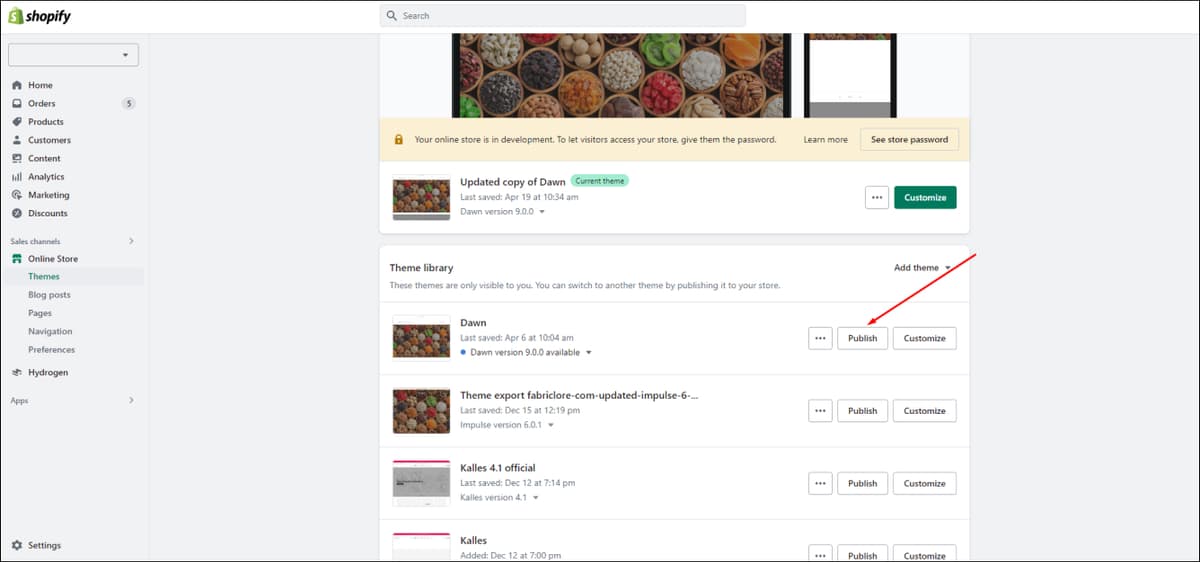Open Navigation under Online Store
The width and height of the screenshot is (1200, 562).
pyautogui.click(x=50, y=331)
